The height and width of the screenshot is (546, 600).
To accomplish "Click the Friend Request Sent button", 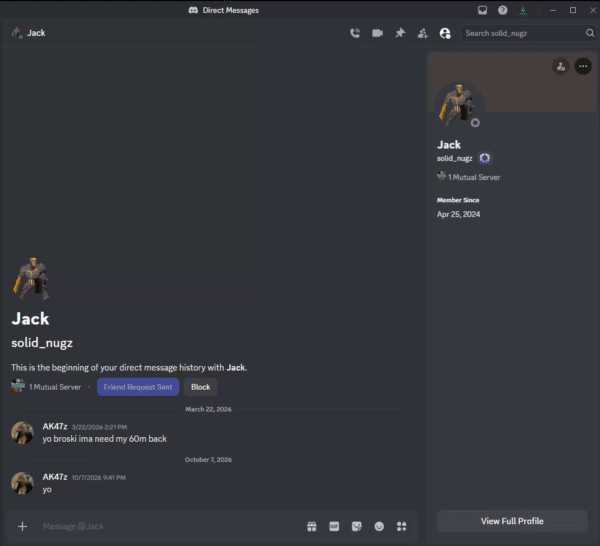I will pyautogui.click(x=138, y=387).
